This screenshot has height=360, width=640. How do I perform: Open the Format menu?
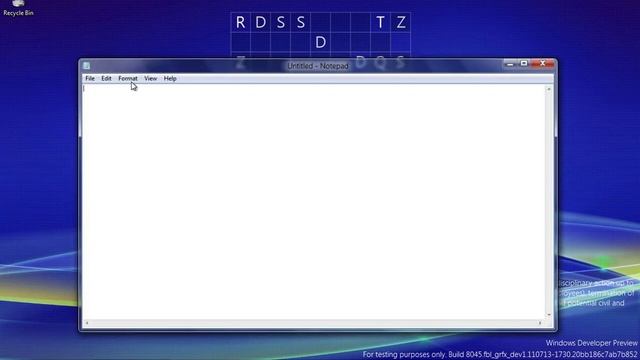tap(128, 78)
